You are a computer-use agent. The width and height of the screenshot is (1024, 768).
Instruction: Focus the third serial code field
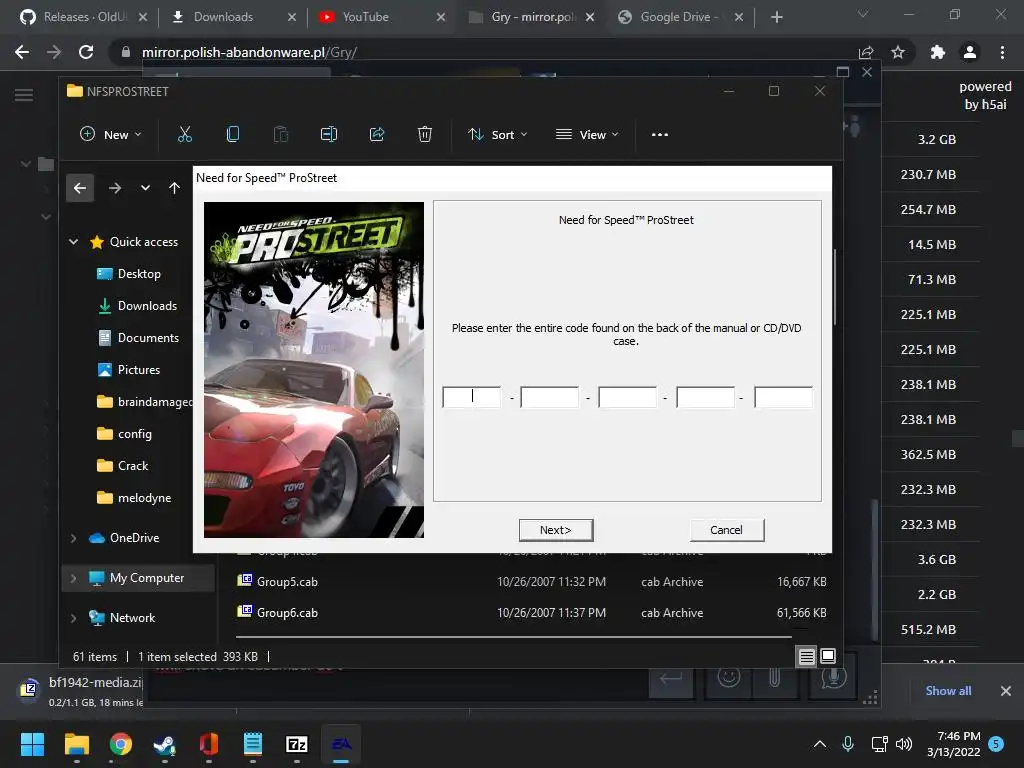627,396
